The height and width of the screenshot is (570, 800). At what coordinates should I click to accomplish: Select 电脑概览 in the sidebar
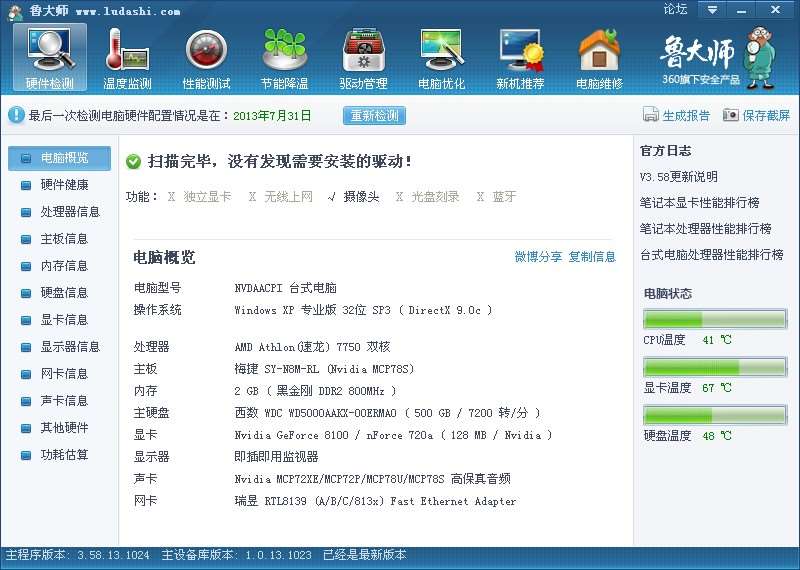point(59,158)
